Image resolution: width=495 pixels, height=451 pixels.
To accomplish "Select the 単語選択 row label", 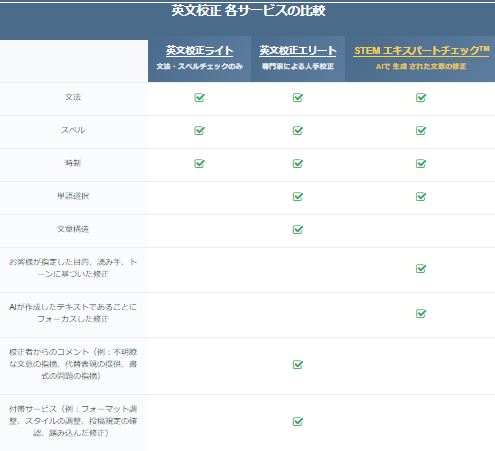I will coord(73,196).
